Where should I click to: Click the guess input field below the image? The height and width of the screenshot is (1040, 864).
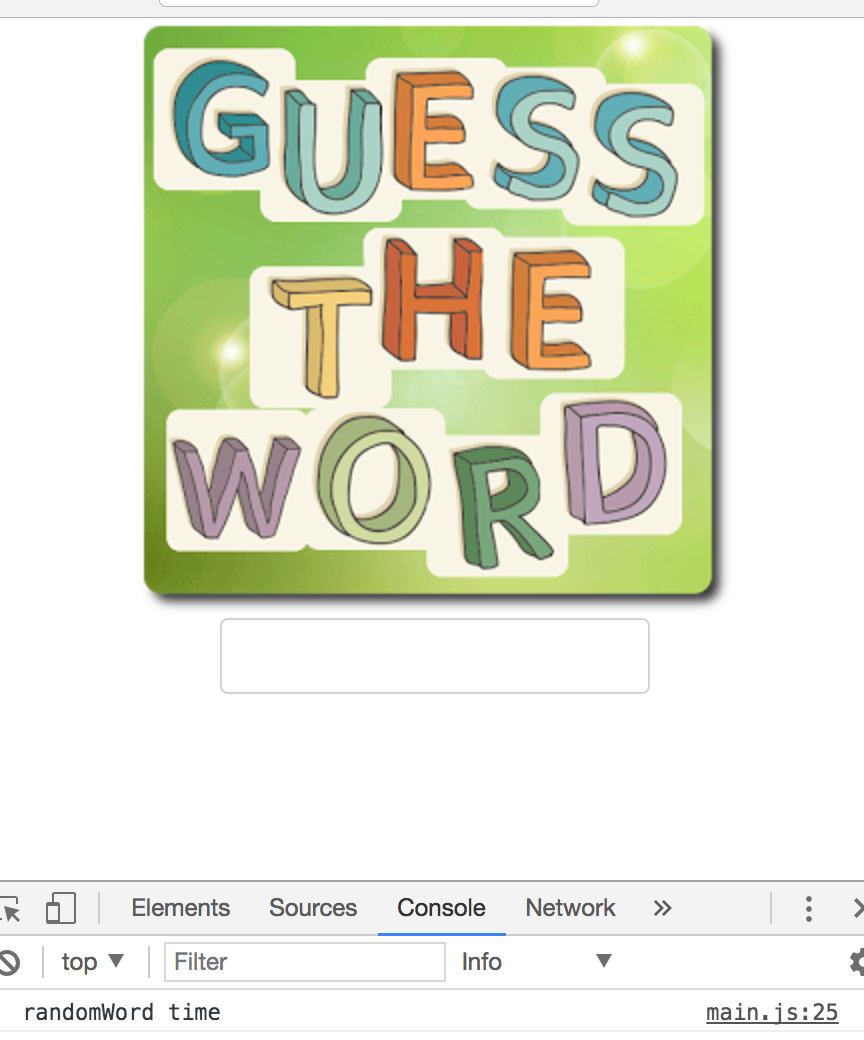point(434,656)
